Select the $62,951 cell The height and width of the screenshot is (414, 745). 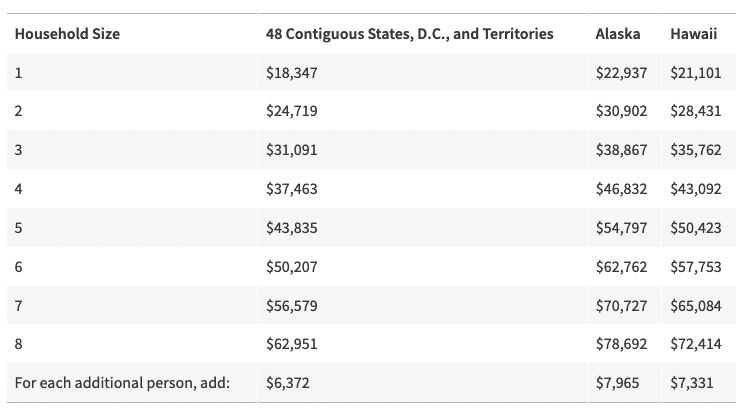291,344
